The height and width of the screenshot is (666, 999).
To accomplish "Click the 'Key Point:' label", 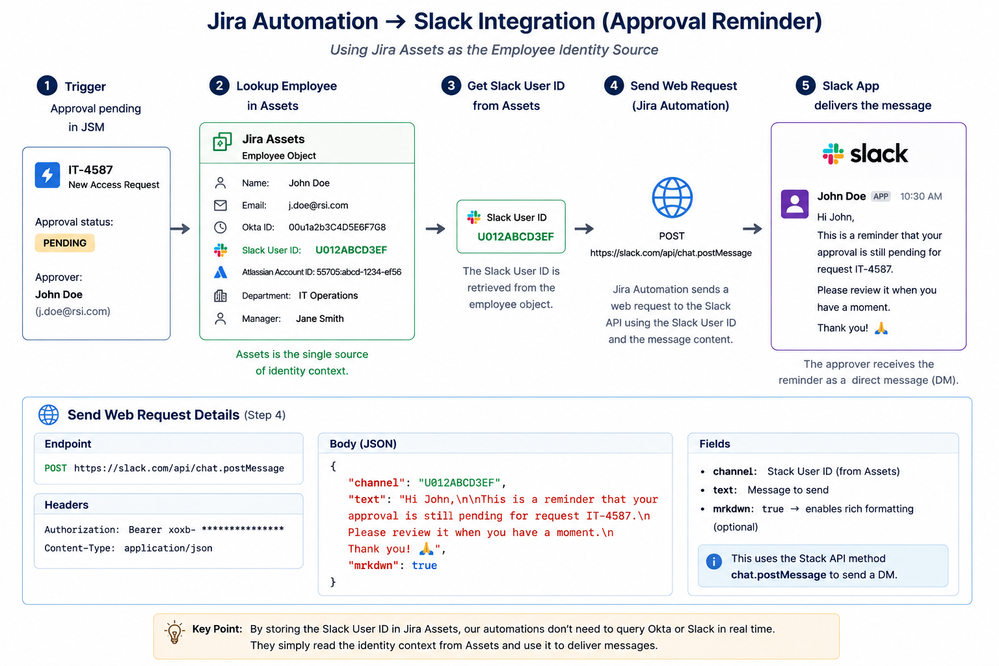I will [217, 629].
